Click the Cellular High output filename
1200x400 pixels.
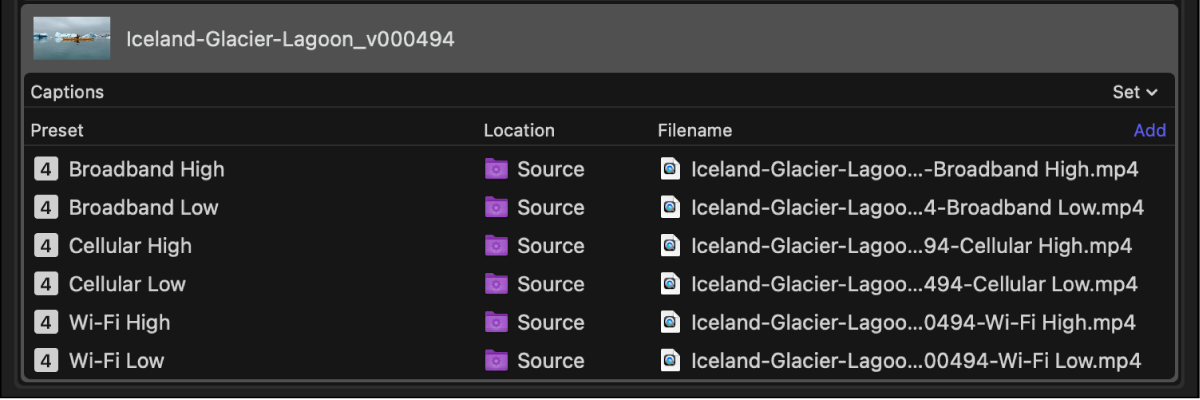pyautogui.click(x=911, y=246)
